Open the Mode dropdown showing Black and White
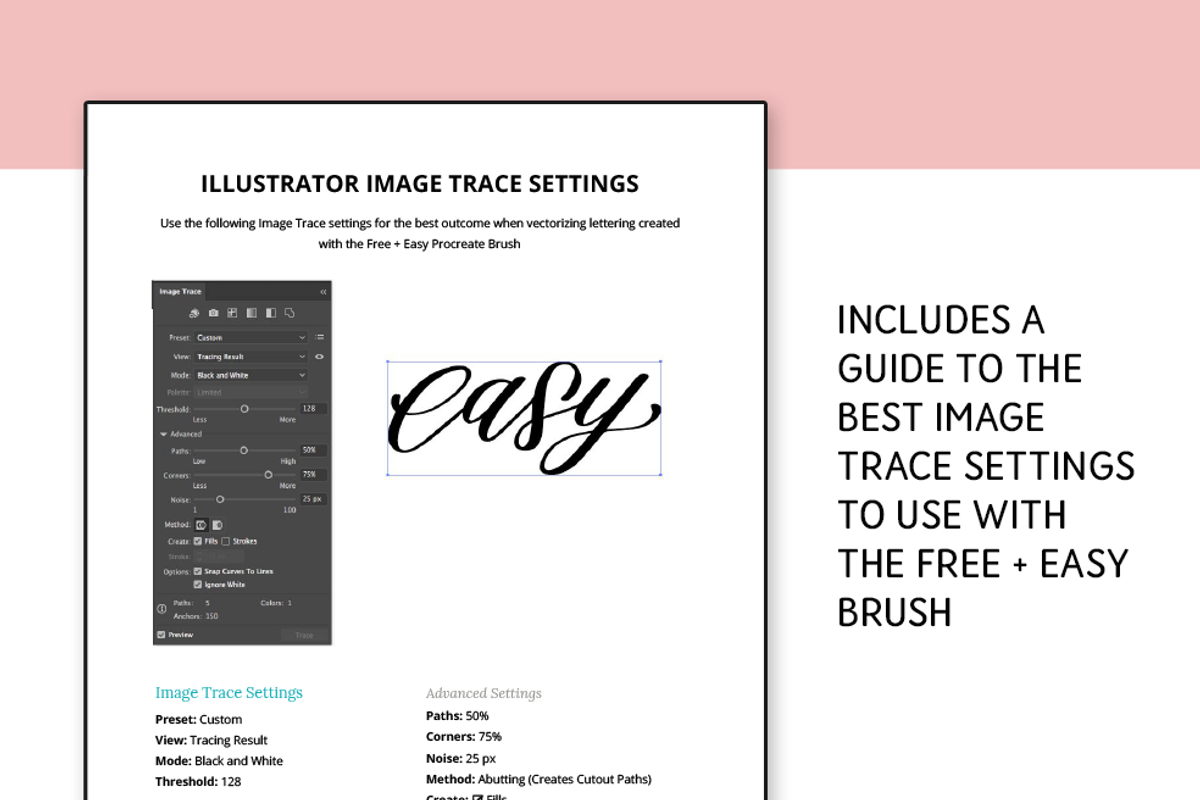1200x800 pixels. 251,375
